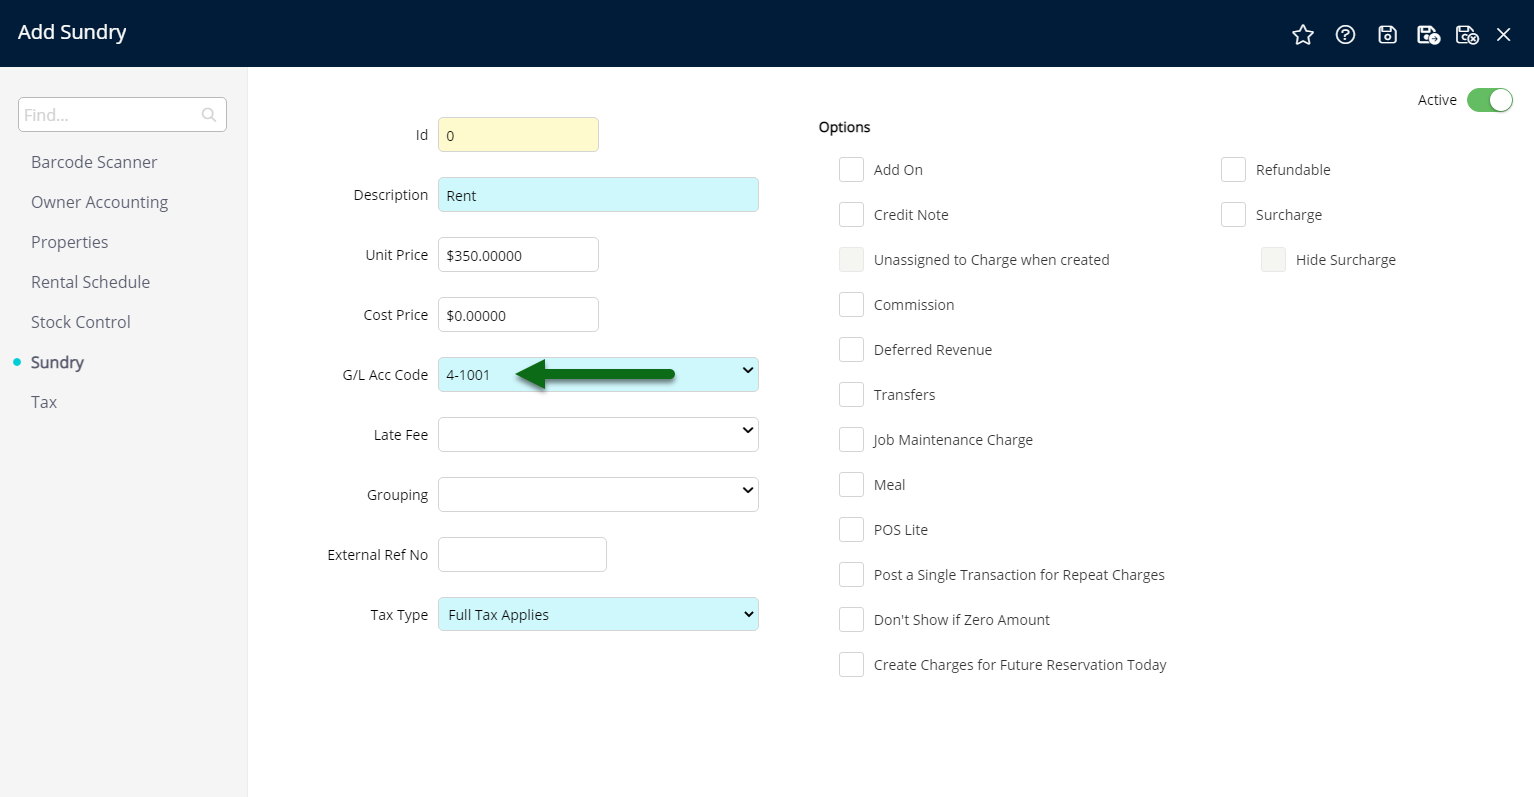This screenshot has width=1534, height=797.
Task: Enable the Surcharge checkbox
Action: click(1233, 214)
